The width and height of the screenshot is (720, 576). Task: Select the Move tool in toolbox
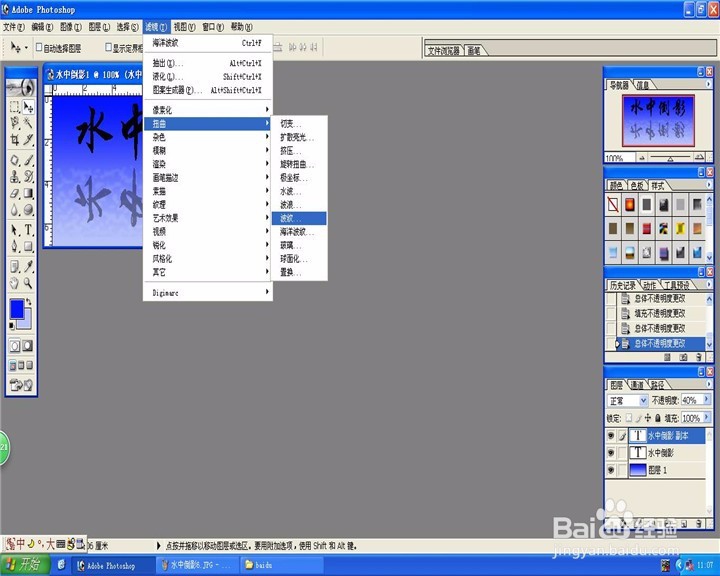[x=28, y=107]
